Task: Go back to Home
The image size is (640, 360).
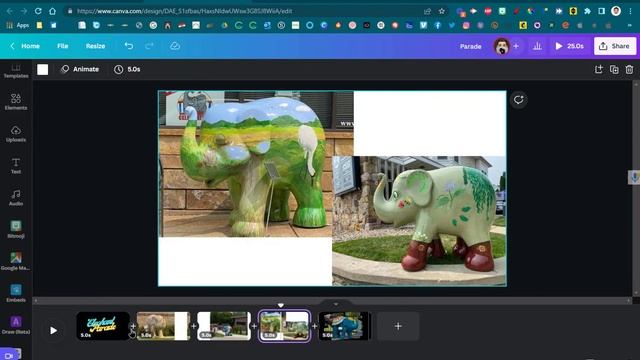Action: [x=25, y=46]
